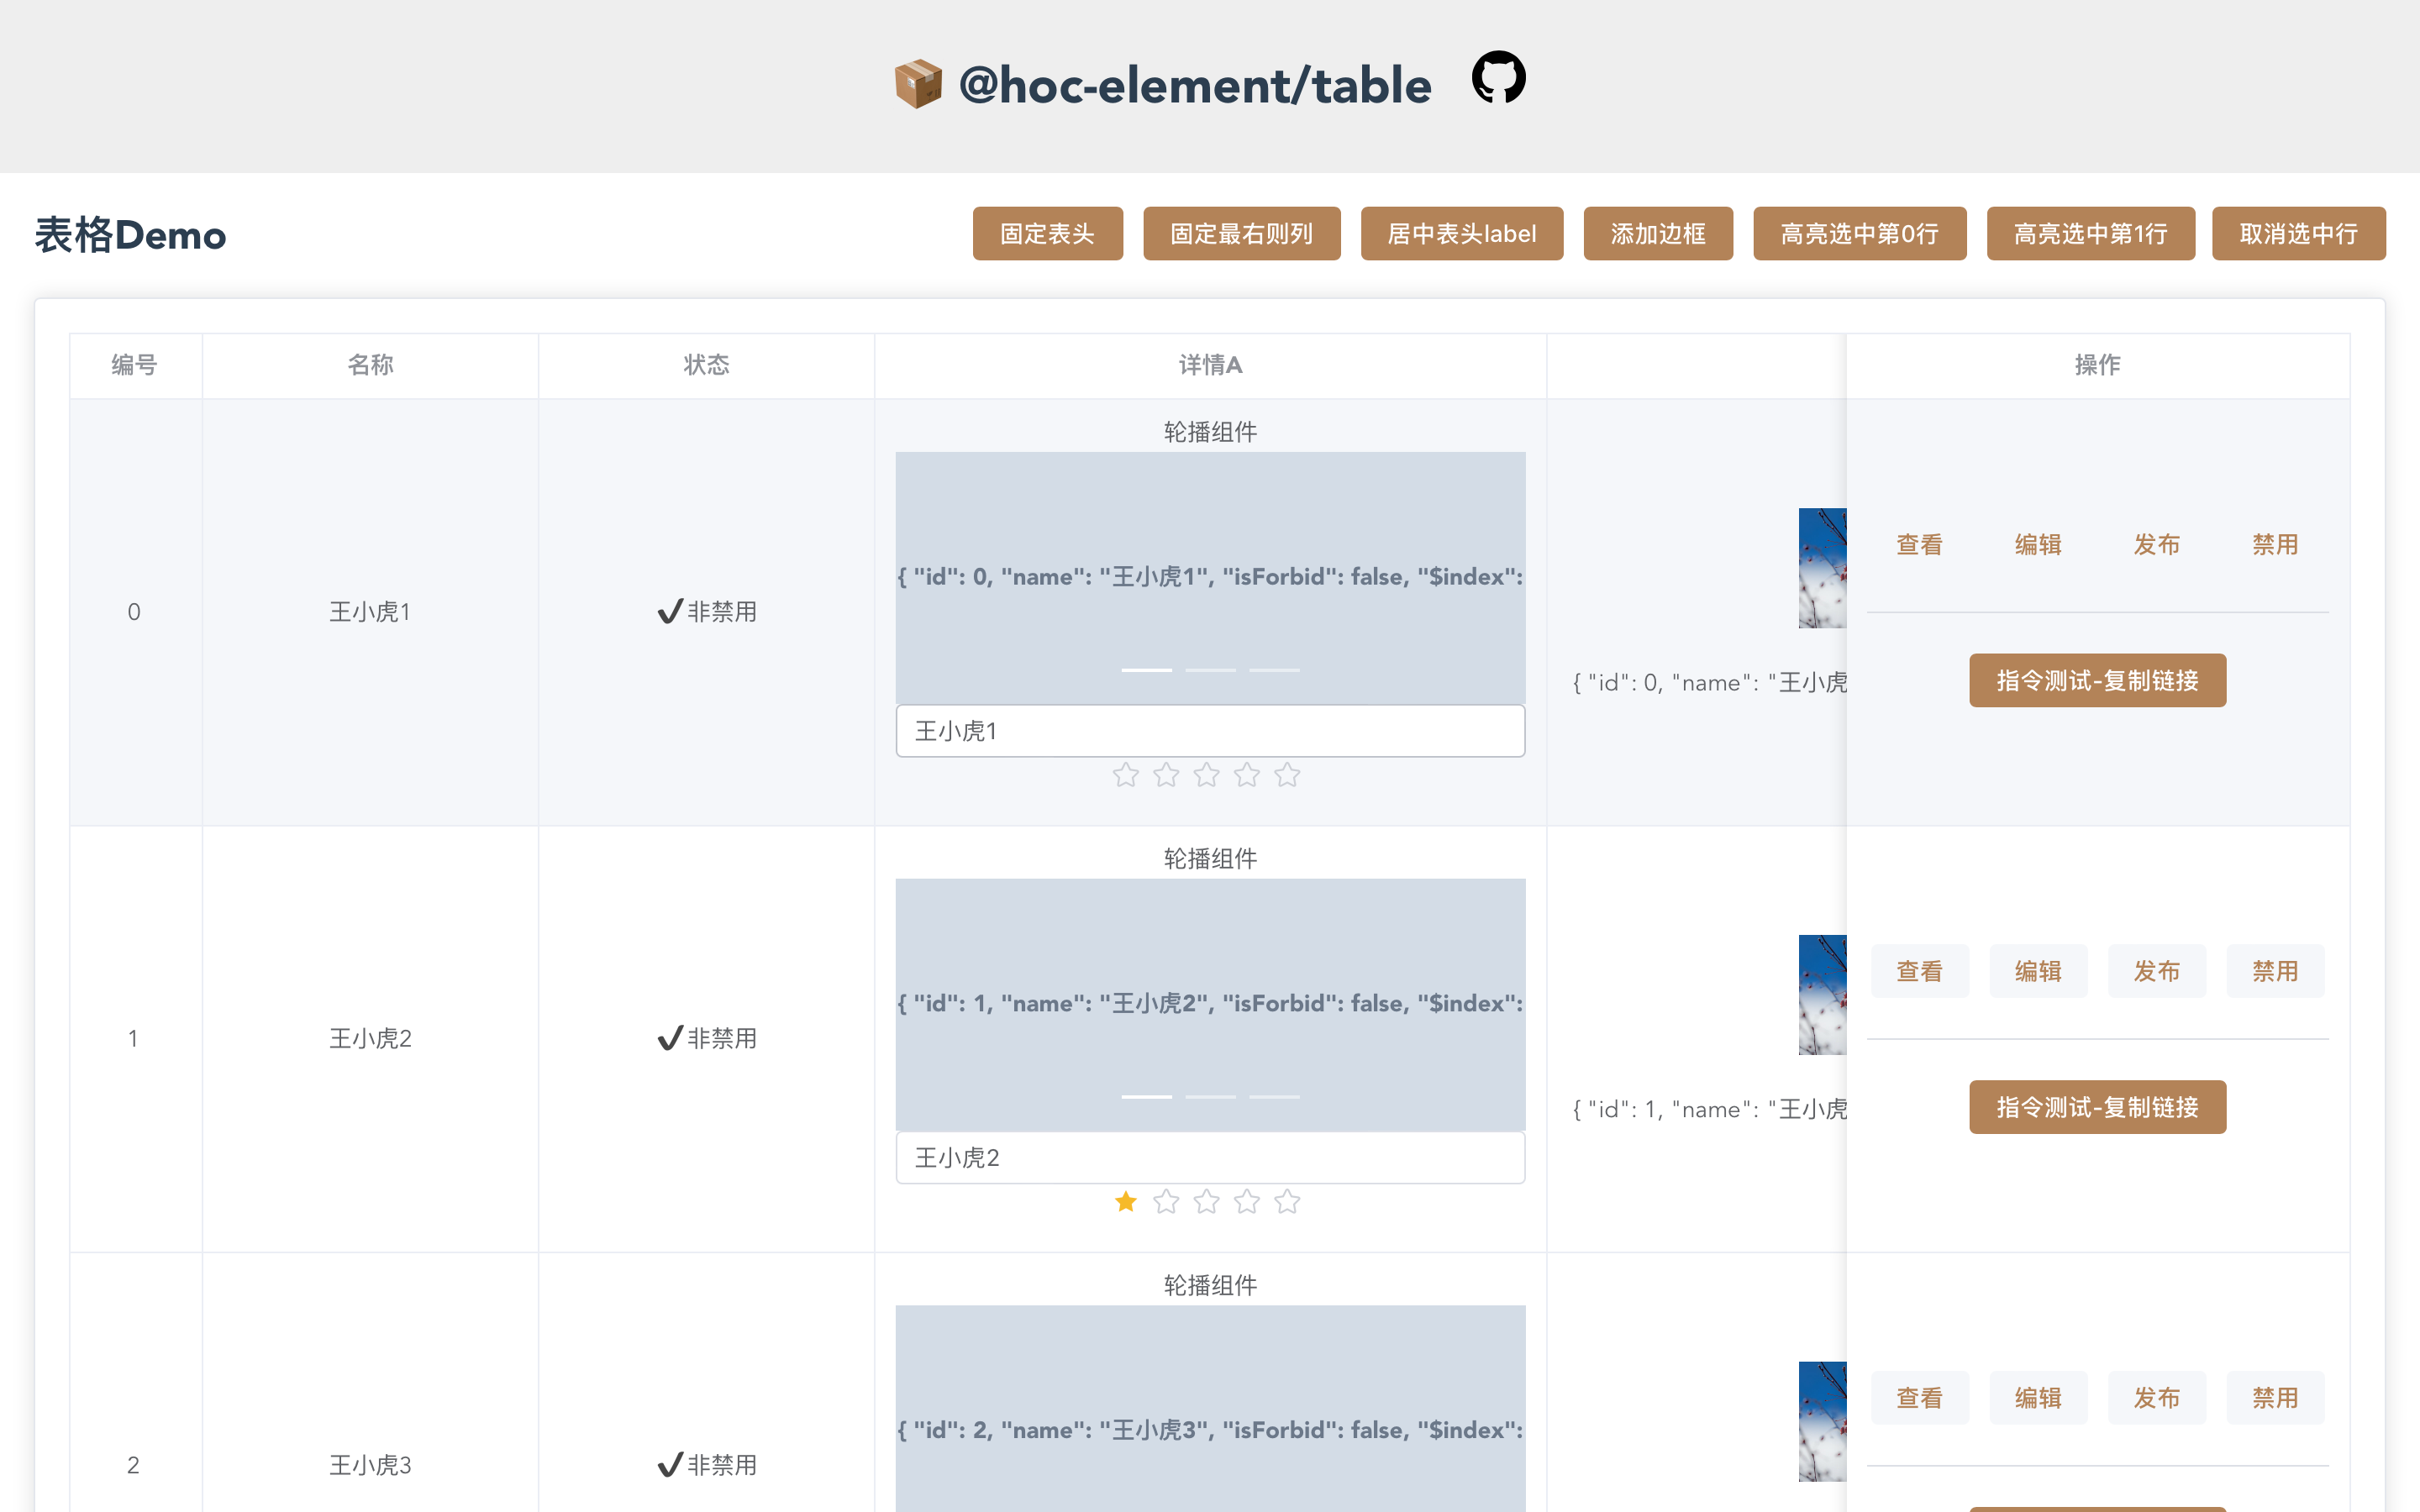Open the GitHub repository icon

click(1498, 77)
